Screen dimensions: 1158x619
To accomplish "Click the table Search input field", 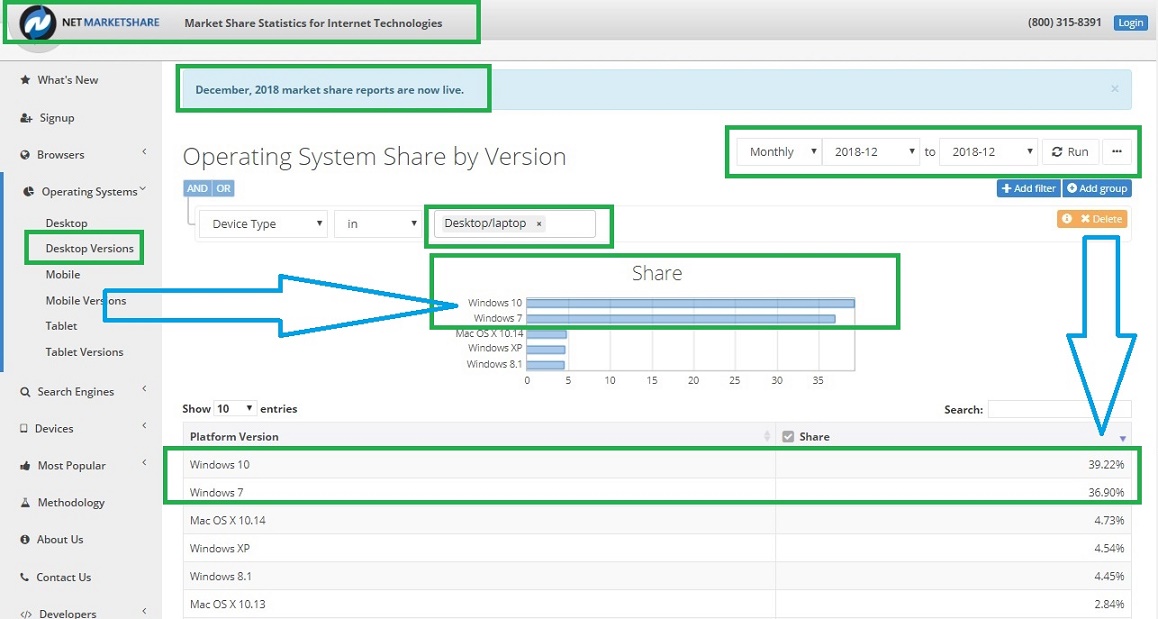I will click(1059, 409).
